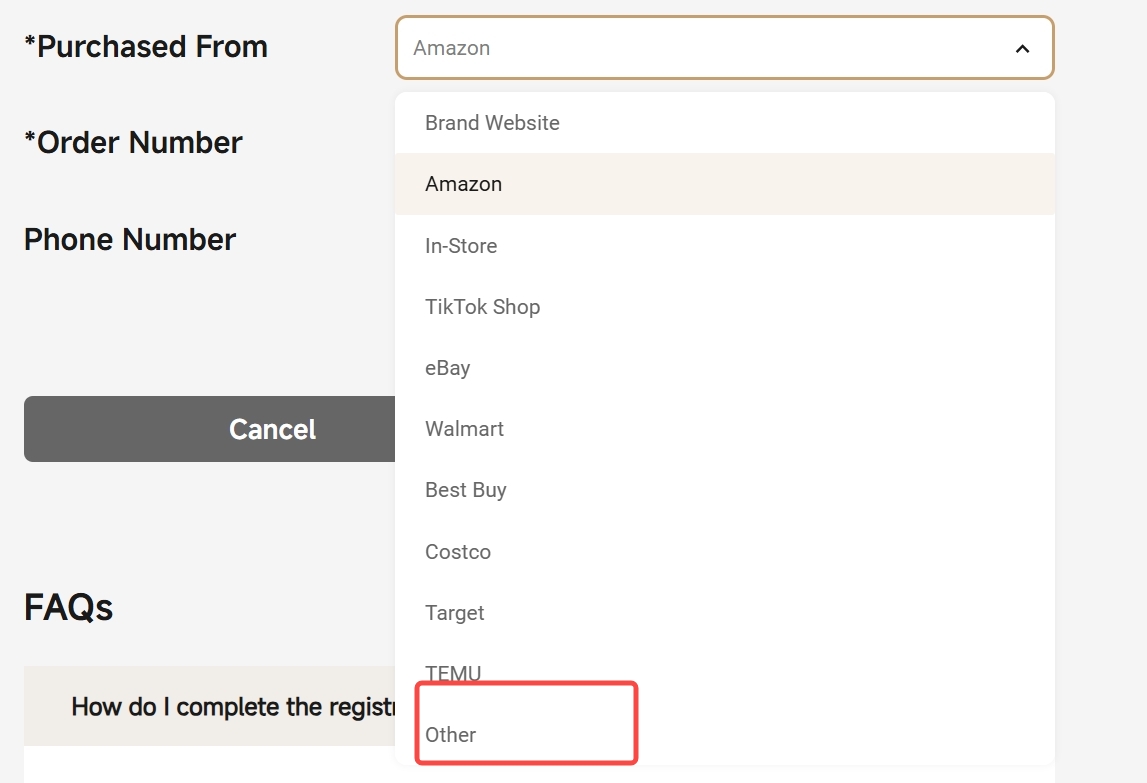
Task: Pick Target as the retailer
Action: pyautogui.click(x=724, y=612)
